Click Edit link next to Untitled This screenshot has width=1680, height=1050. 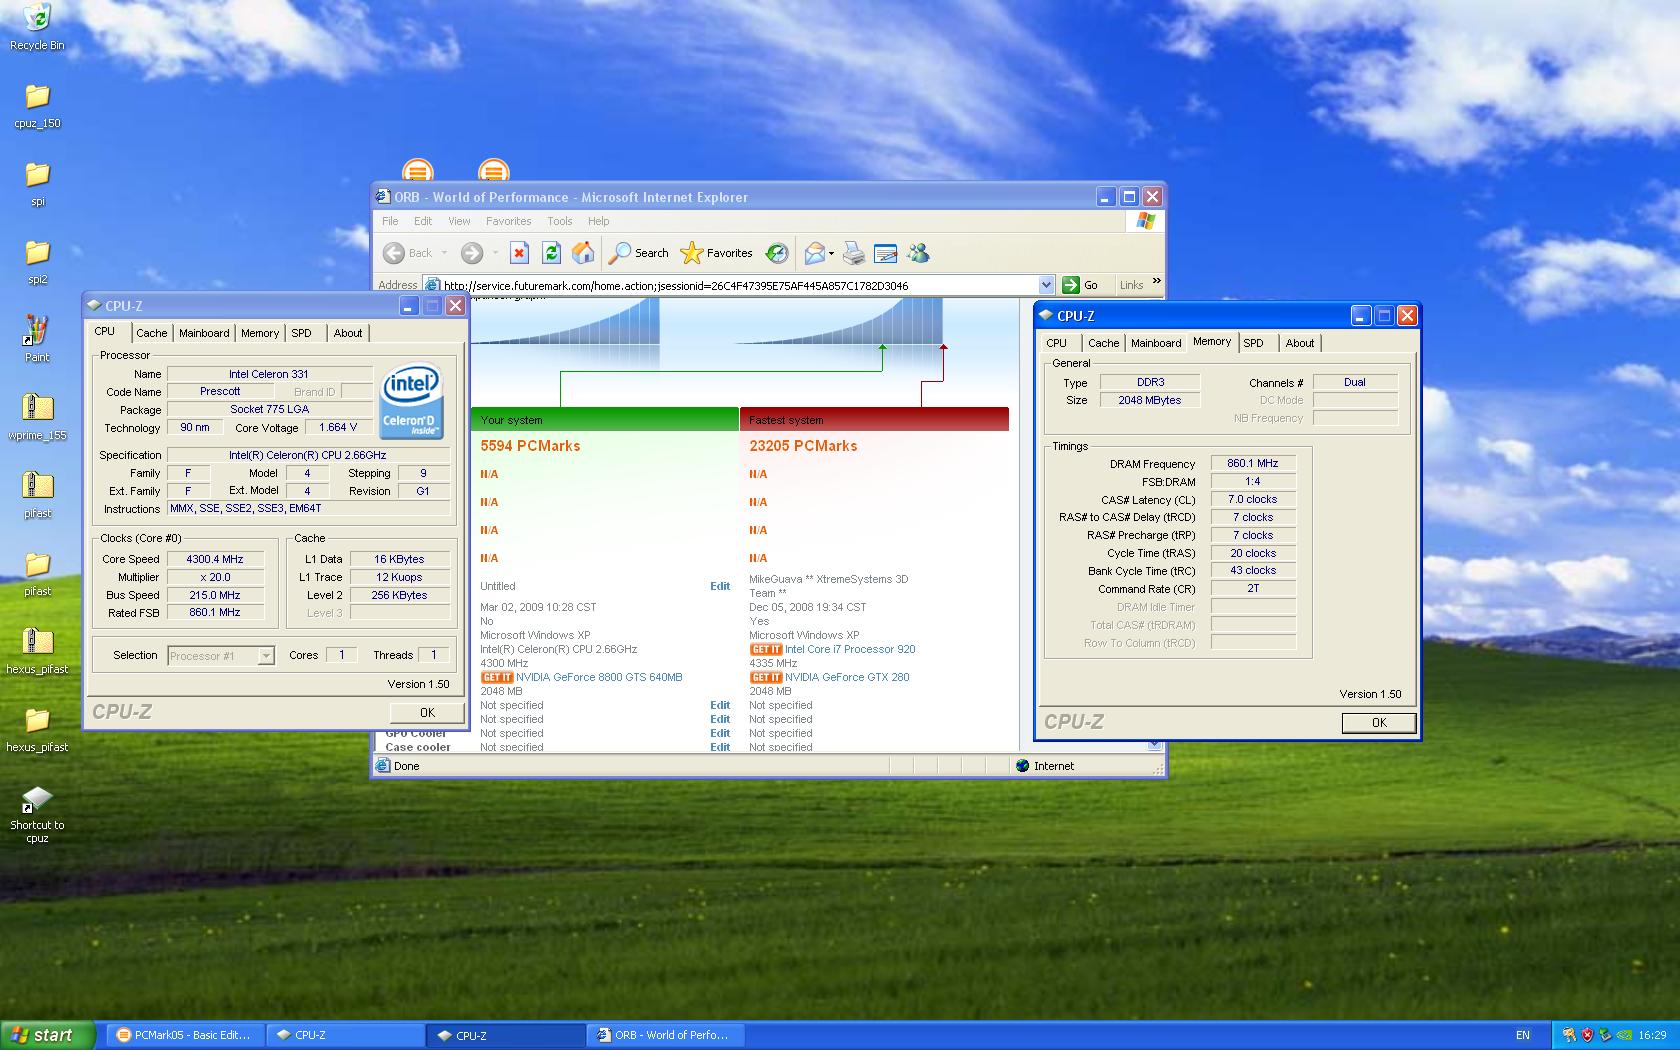click(720, 586)
